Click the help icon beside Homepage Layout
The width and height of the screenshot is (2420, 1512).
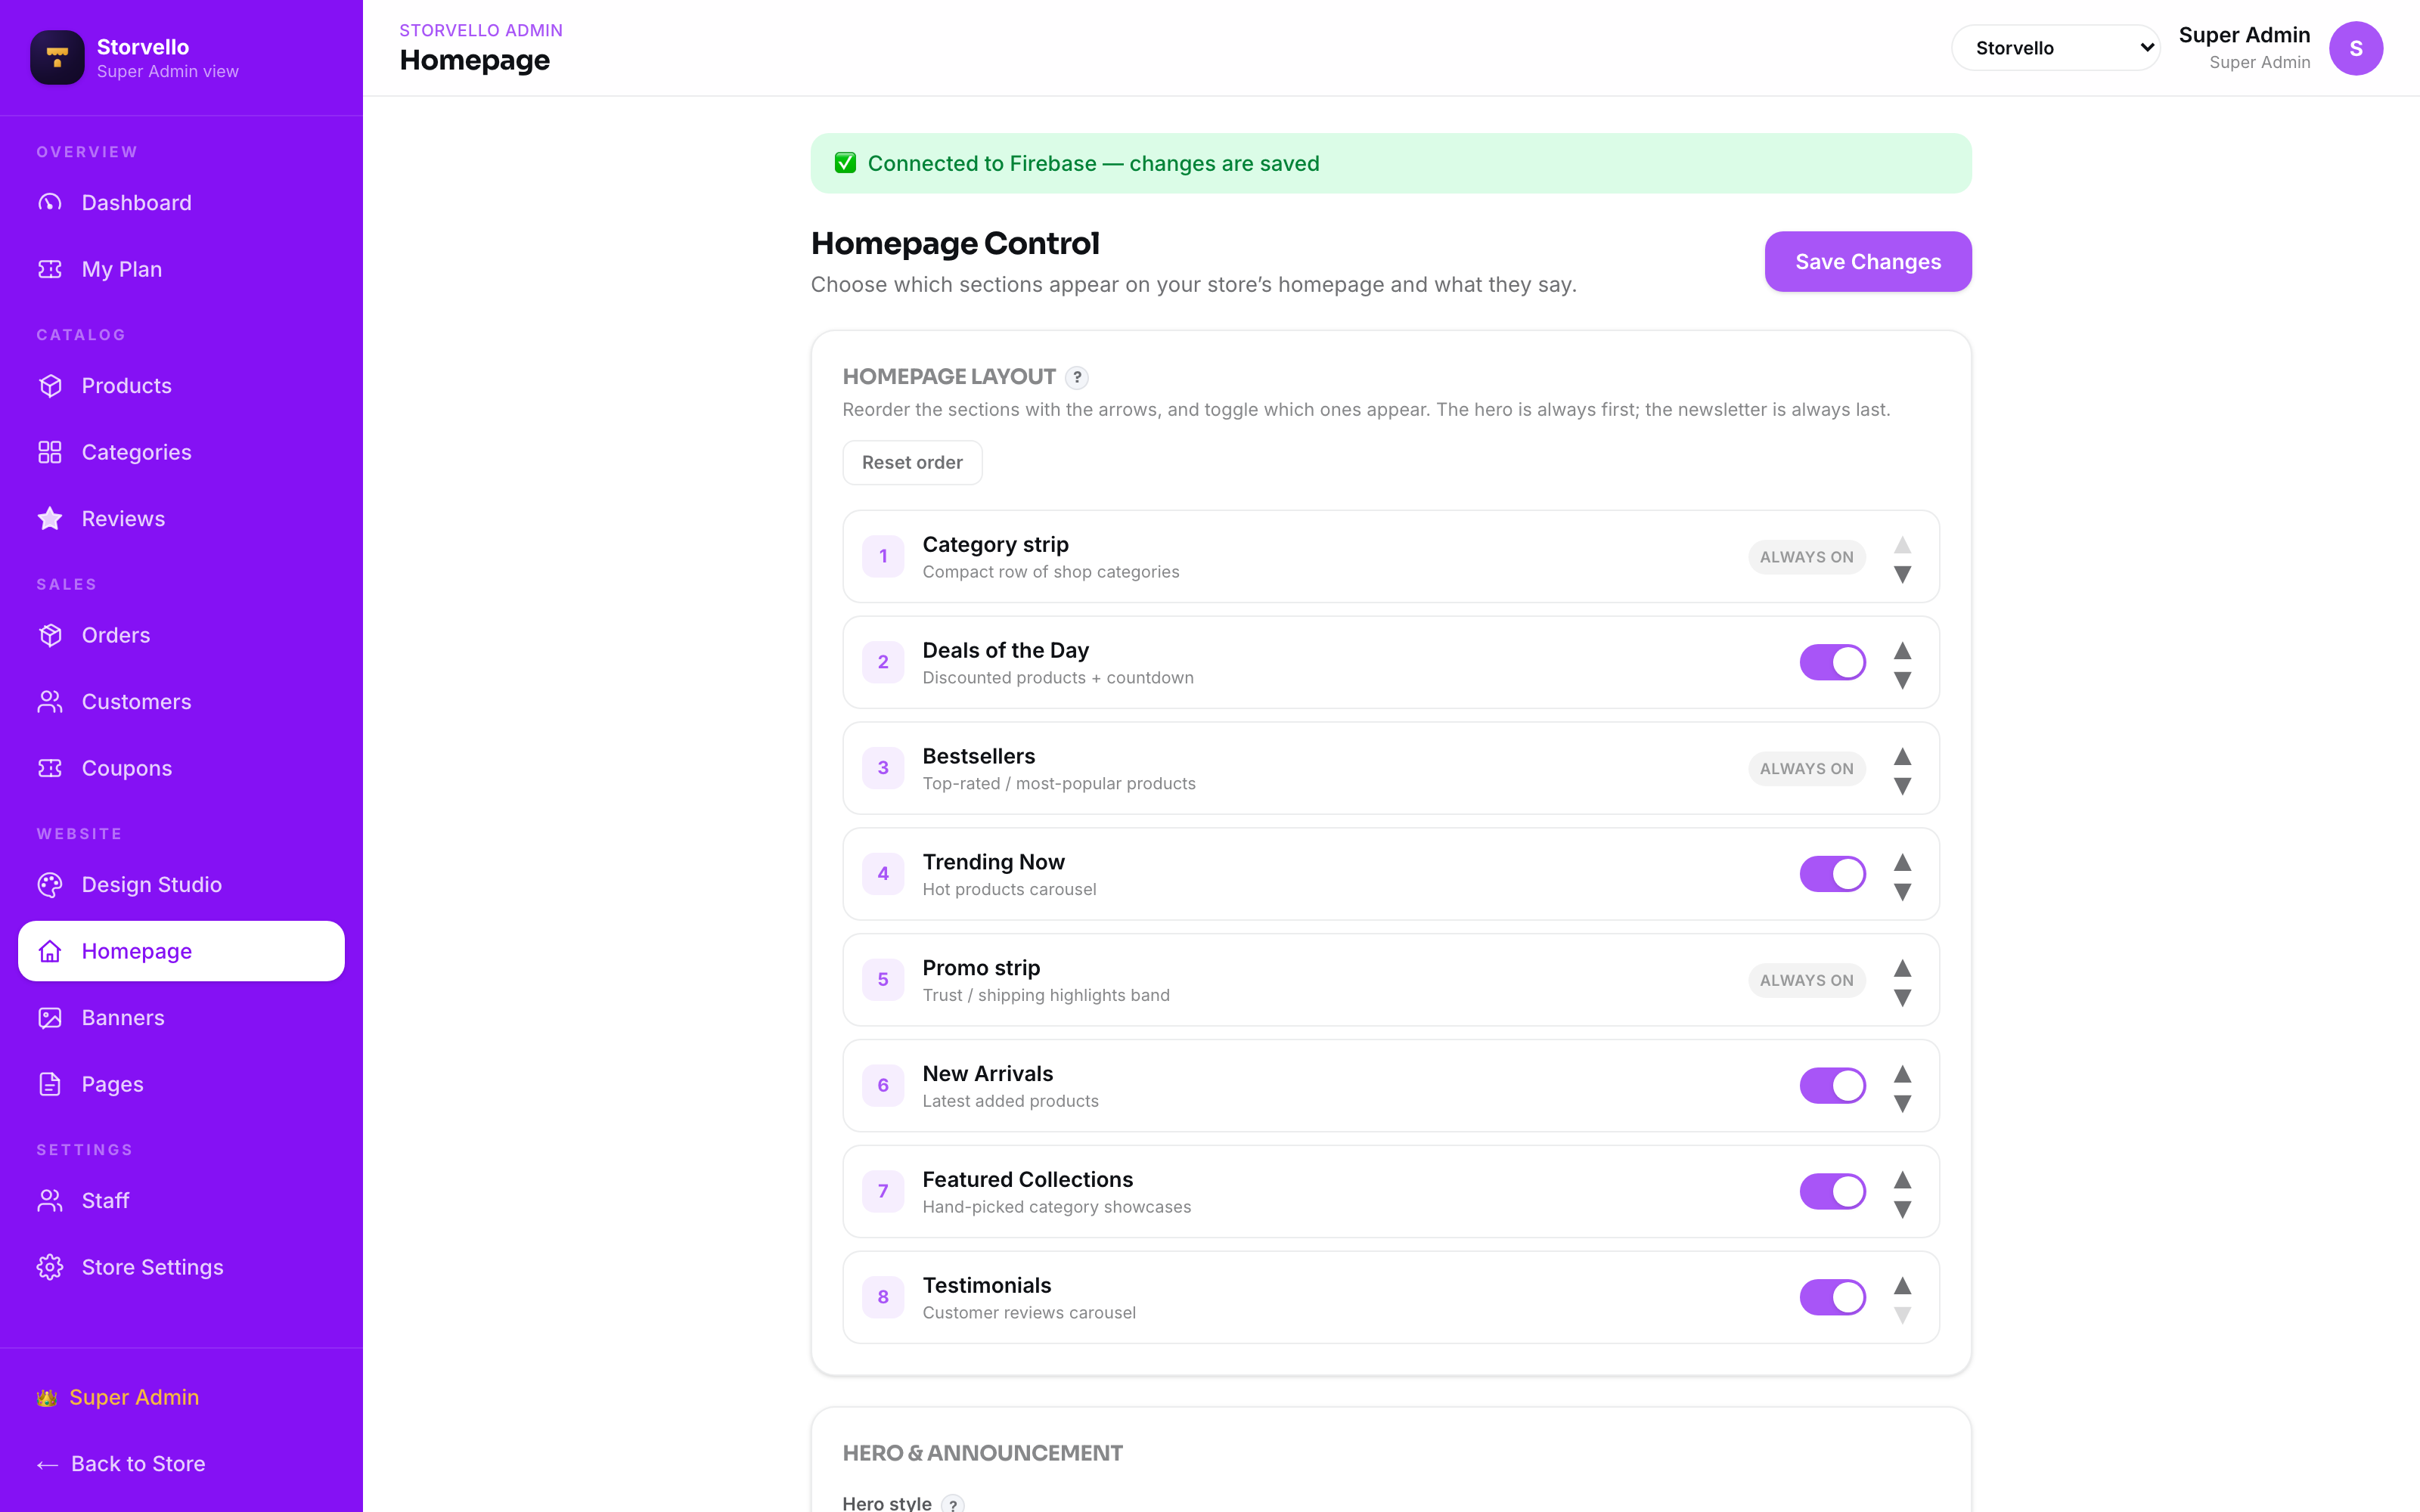[1077, 377]
